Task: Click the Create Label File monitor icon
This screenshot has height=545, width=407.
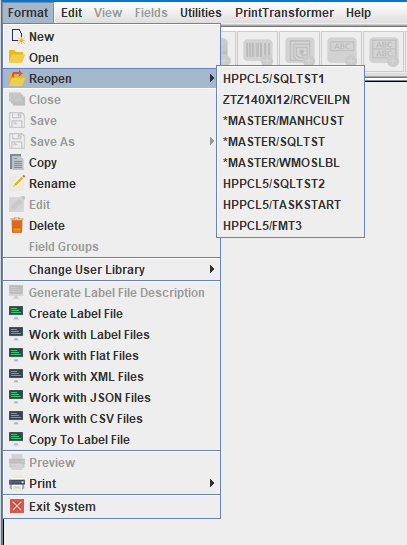Action: 16,313
